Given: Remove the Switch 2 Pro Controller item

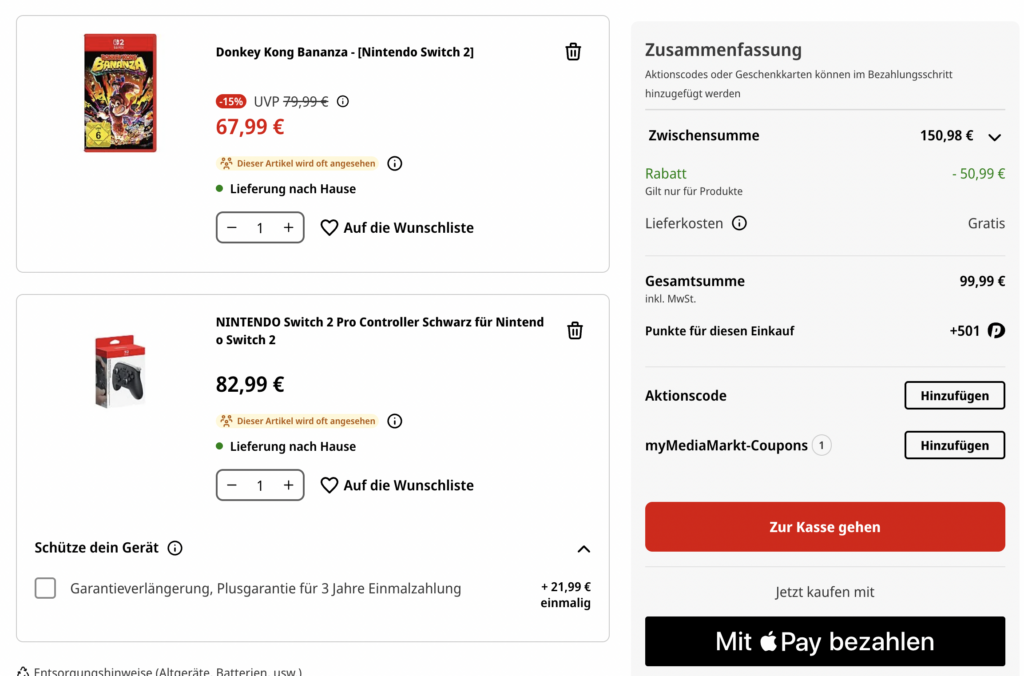Looking at the screenshot, I should 575,330.
